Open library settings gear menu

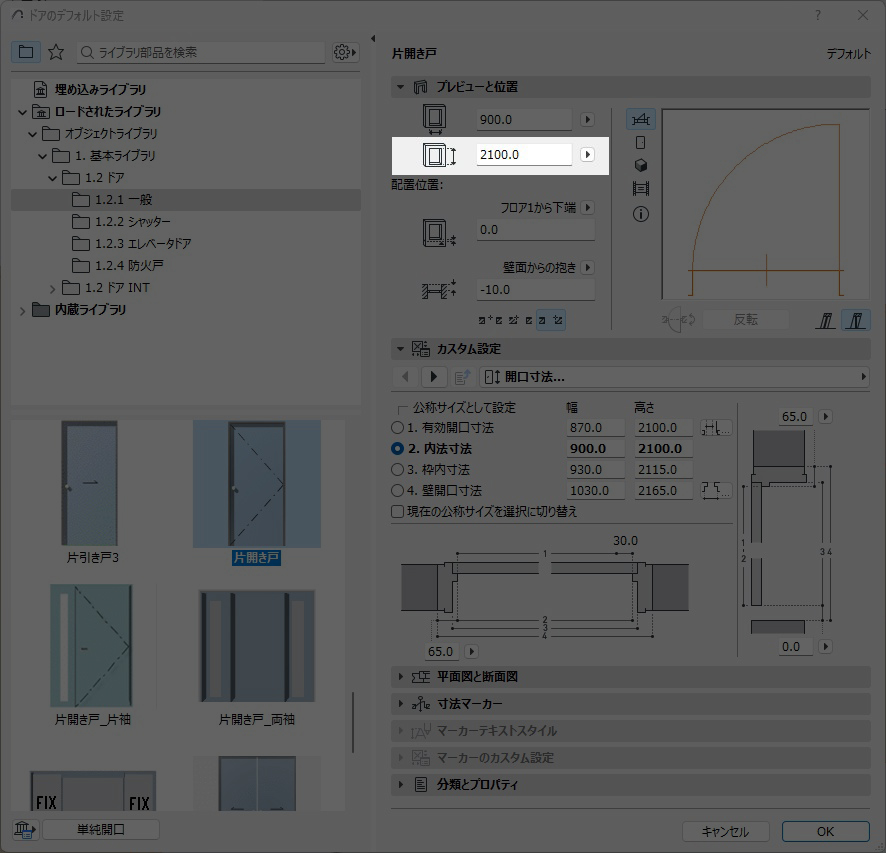[345, 52]
